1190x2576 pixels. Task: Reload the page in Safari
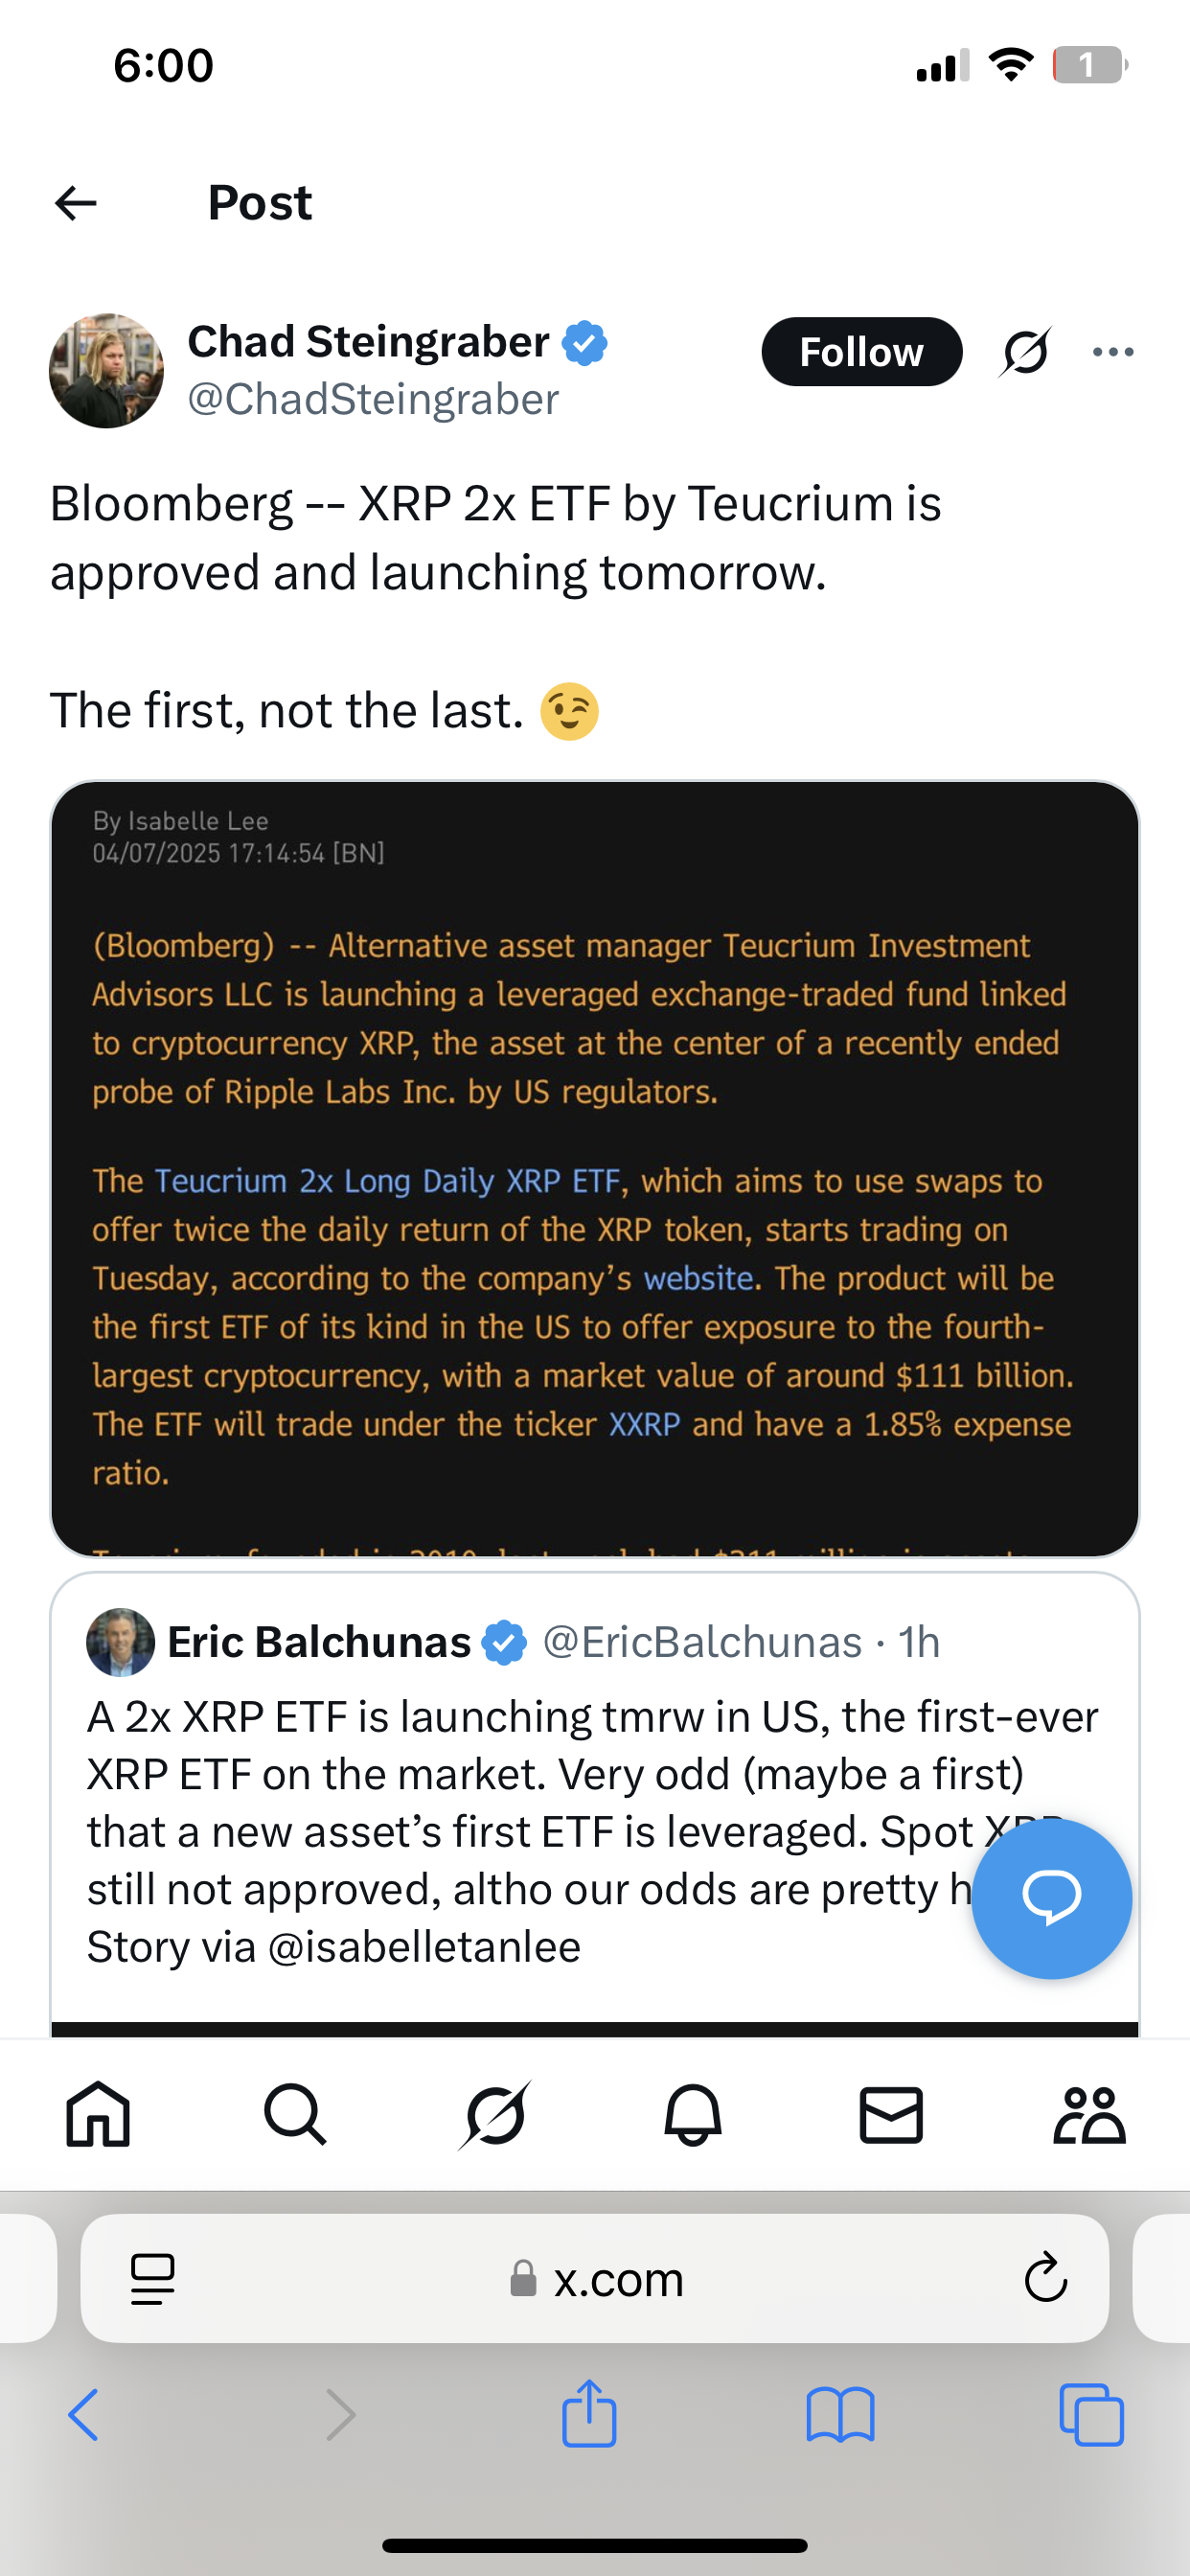[1046, 2279]
